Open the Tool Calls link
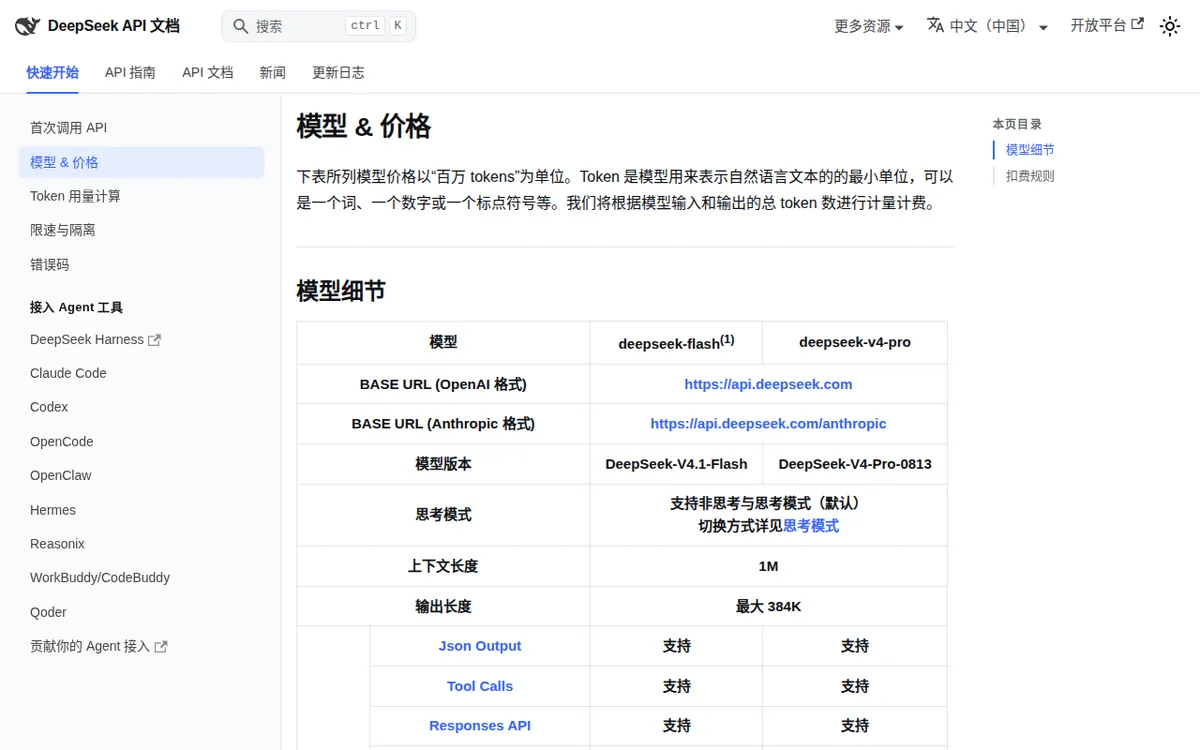The image size is (1200, 750). 480,686
